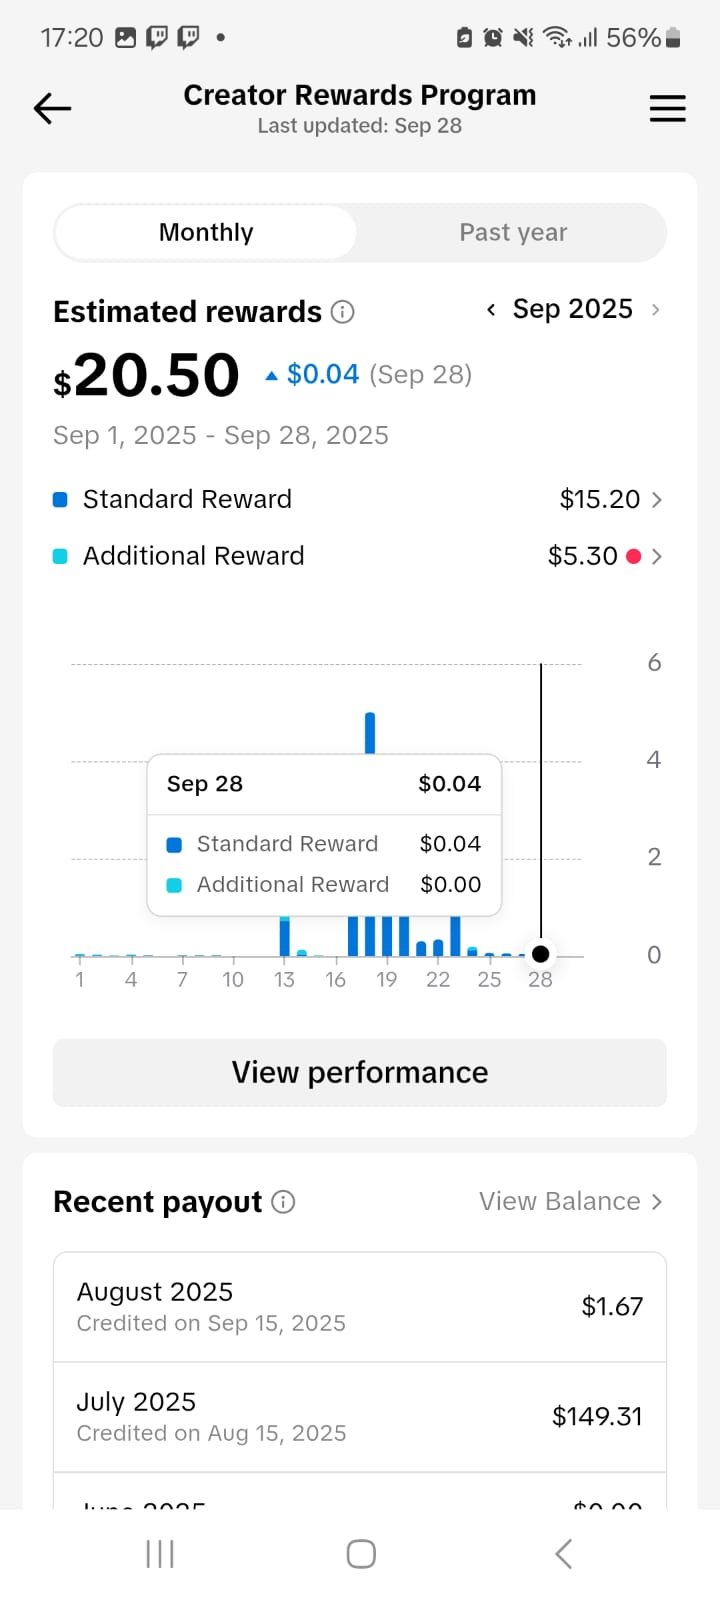Tap tall blue bar on chart

pyautogui.click(x=370, y=733)
